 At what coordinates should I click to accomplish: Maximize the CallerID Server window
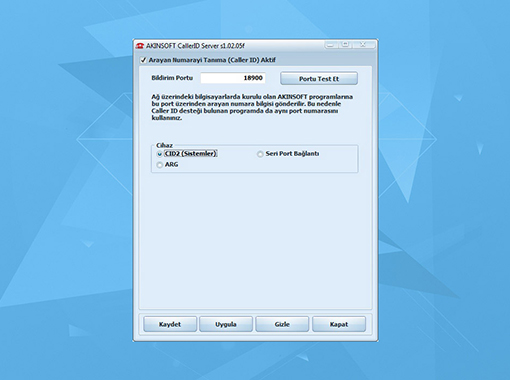(345, 45)
